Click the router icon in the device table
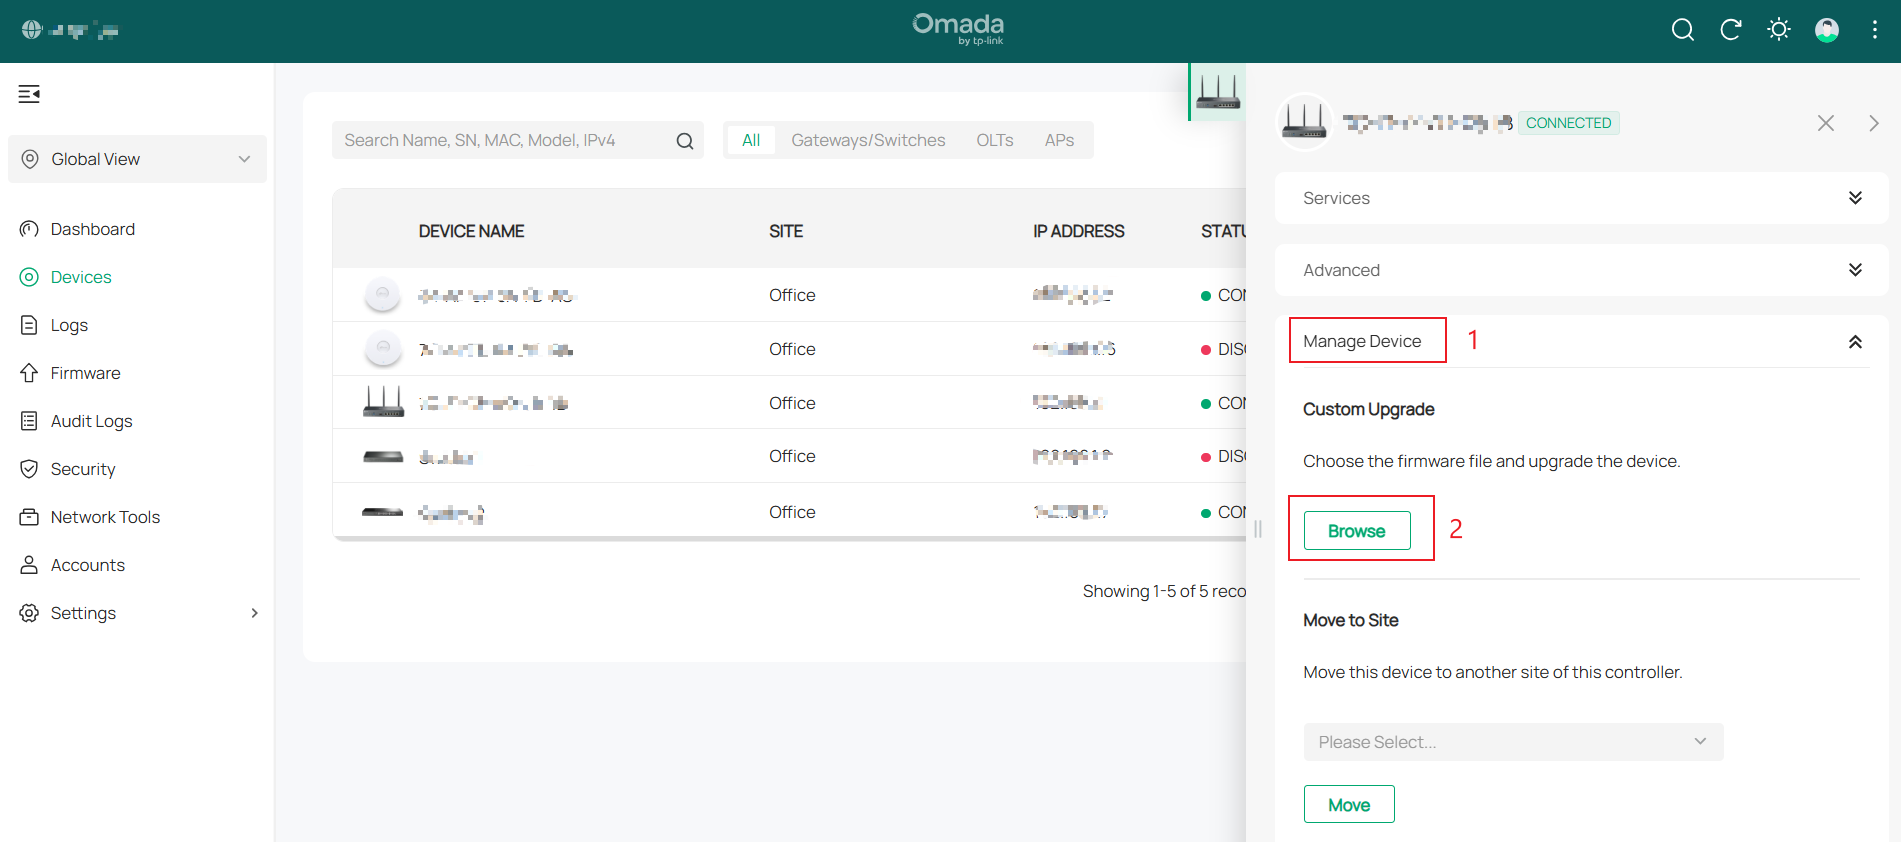This screenshot has width=1901, height=842. (x=383, y=402)
